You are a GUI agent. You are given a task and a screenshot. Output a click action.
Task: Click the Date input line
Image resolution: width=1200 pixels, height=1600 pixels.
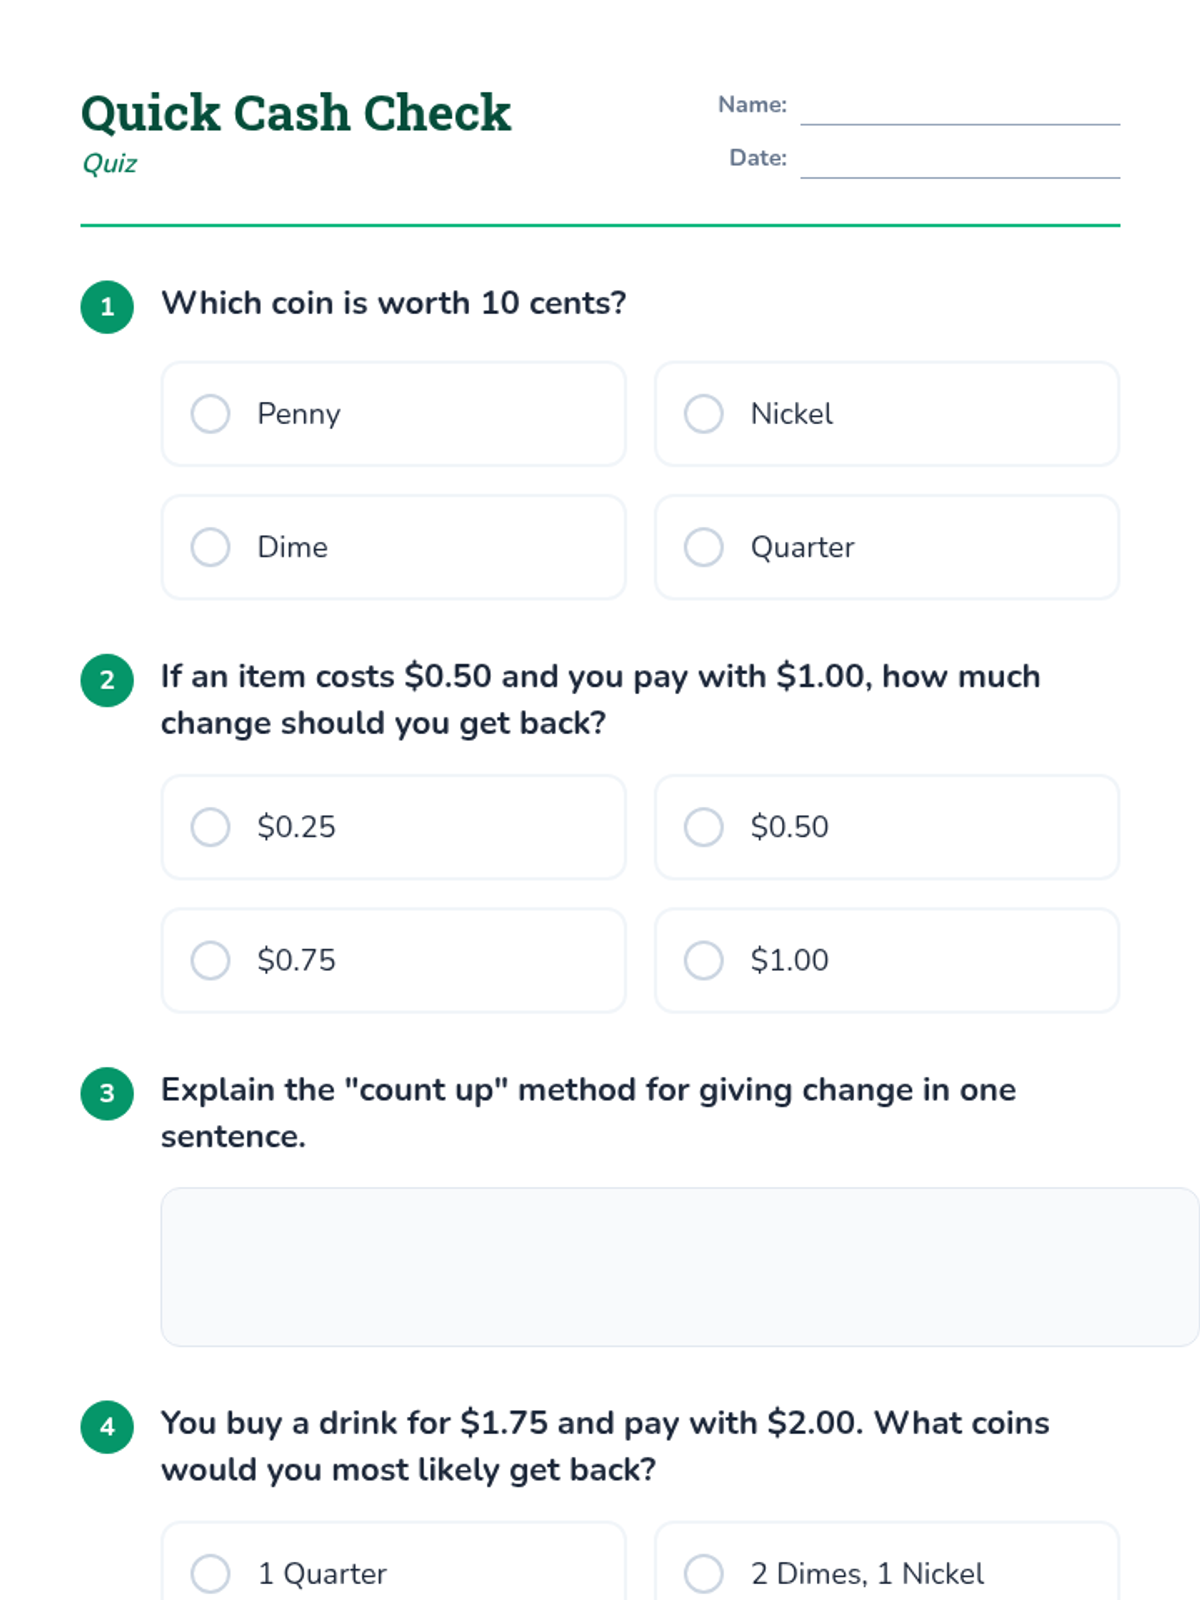(959, 161)
